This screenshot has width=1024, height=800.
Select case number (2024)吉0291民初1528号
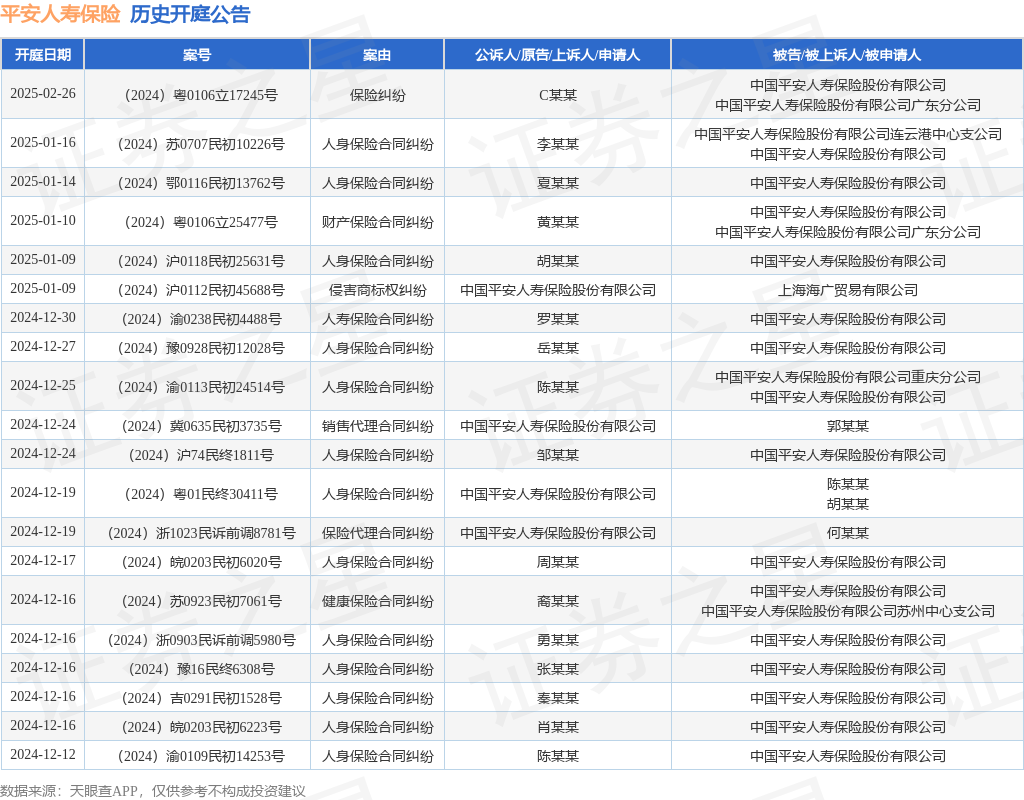[x=201, y=699]
